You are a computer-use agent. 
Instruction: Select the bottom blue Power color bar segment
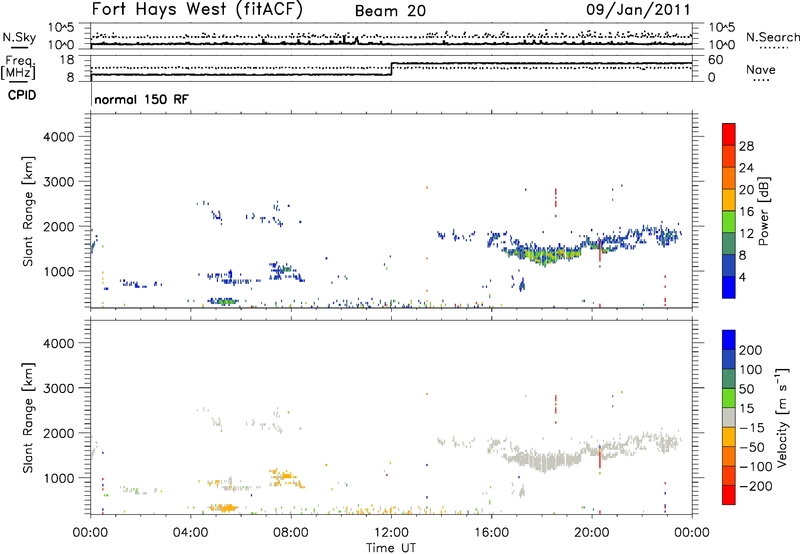729,287
